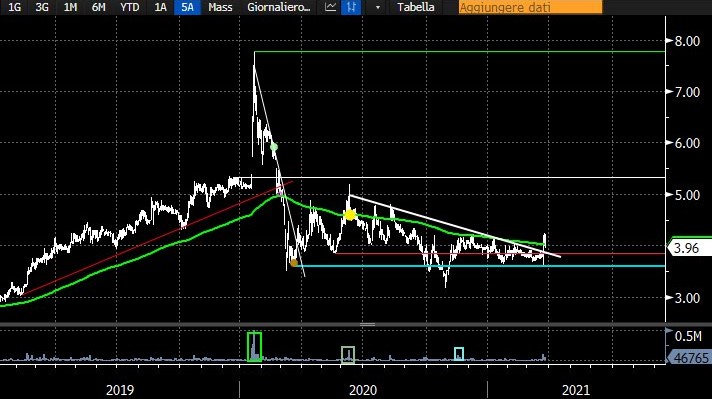Select the 3G time range
This screenshot has width=712, height=399.
pos(42,7)
